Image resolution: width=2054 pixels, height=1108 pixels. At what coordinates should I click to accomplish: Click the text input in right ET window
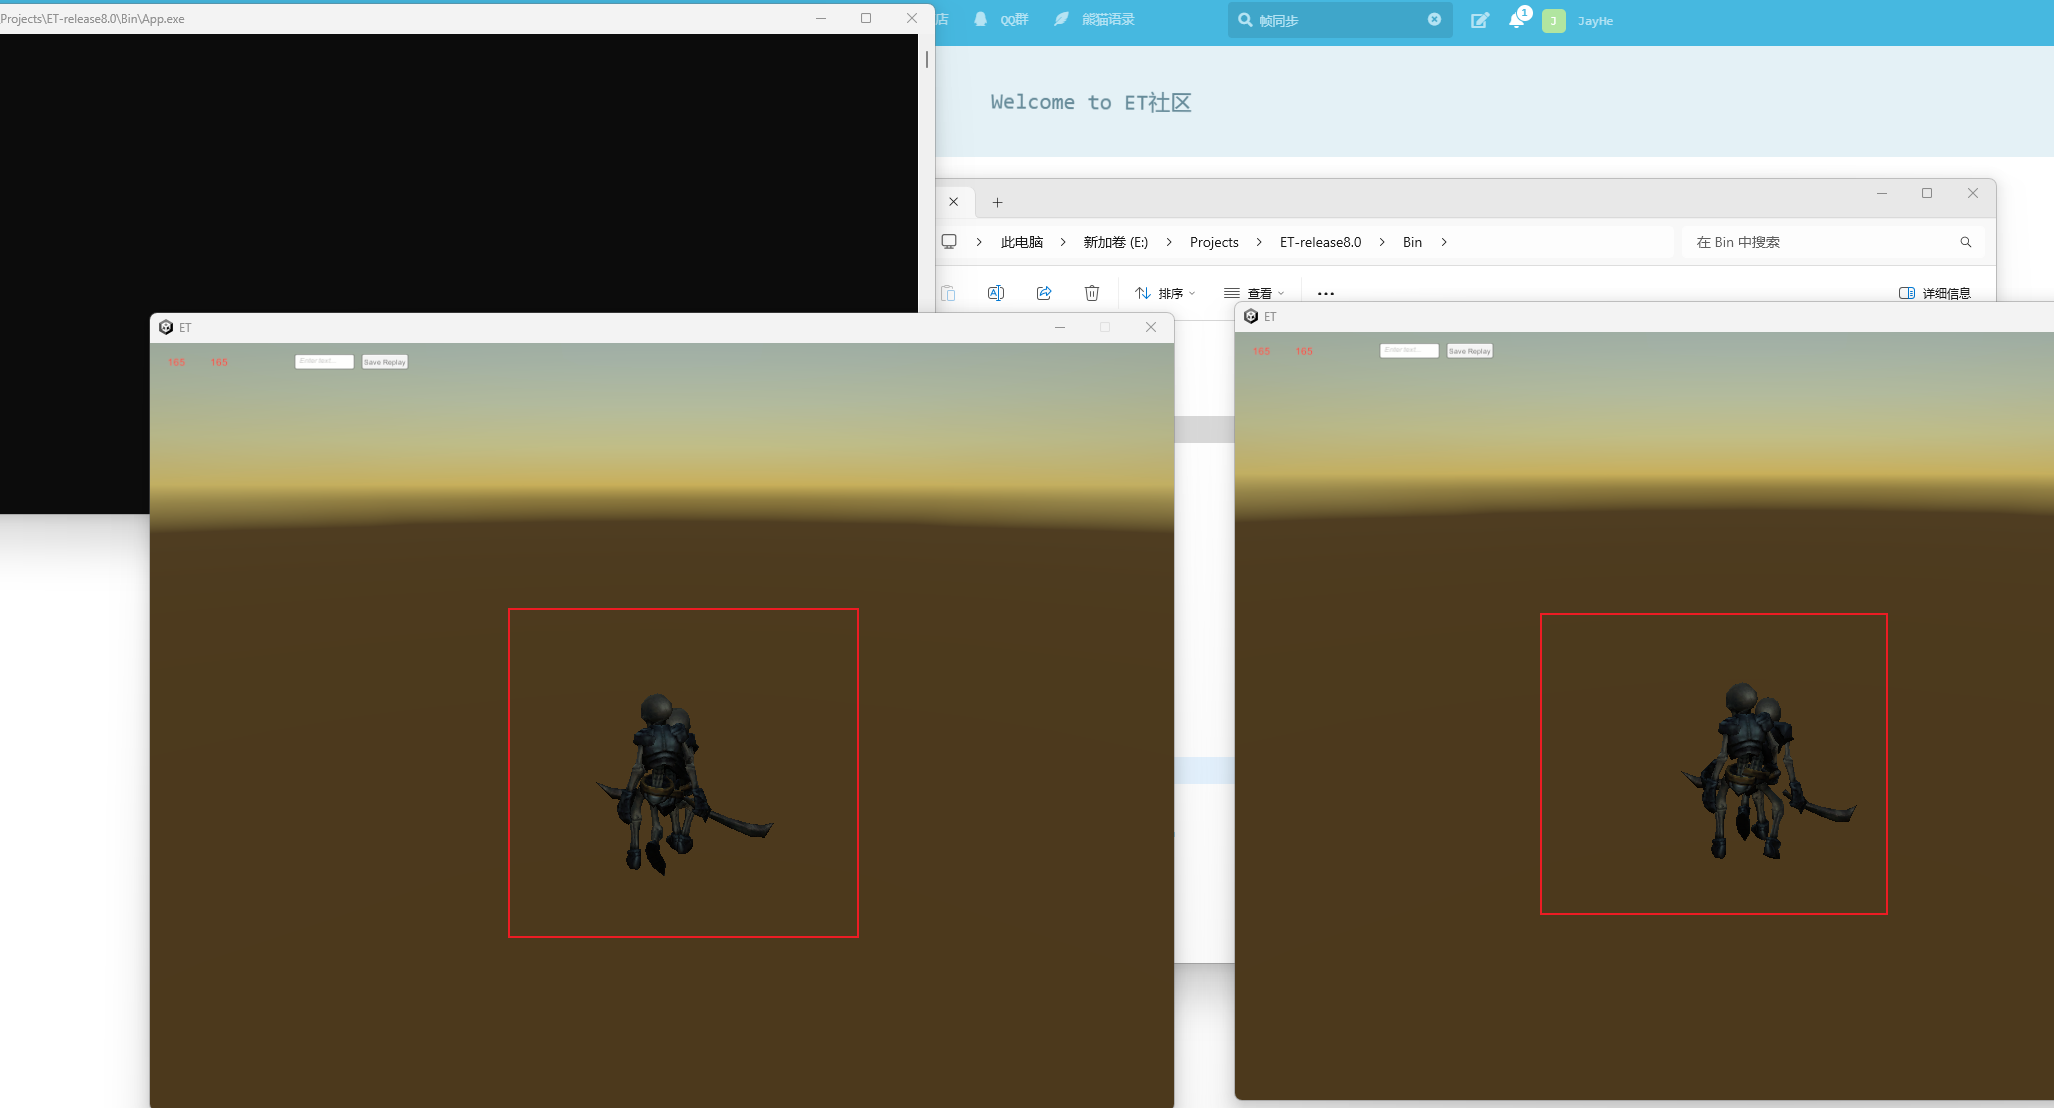1409,350
